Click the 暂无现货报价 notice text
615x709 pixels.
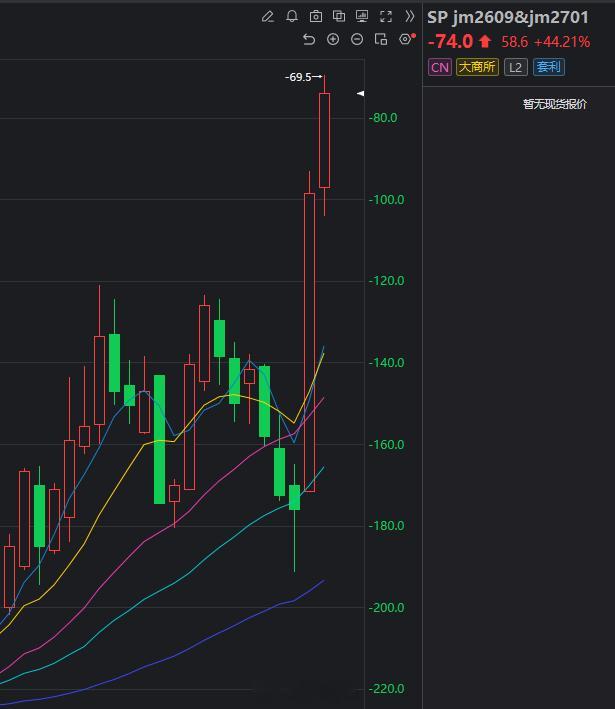click(x=555, y=104)
